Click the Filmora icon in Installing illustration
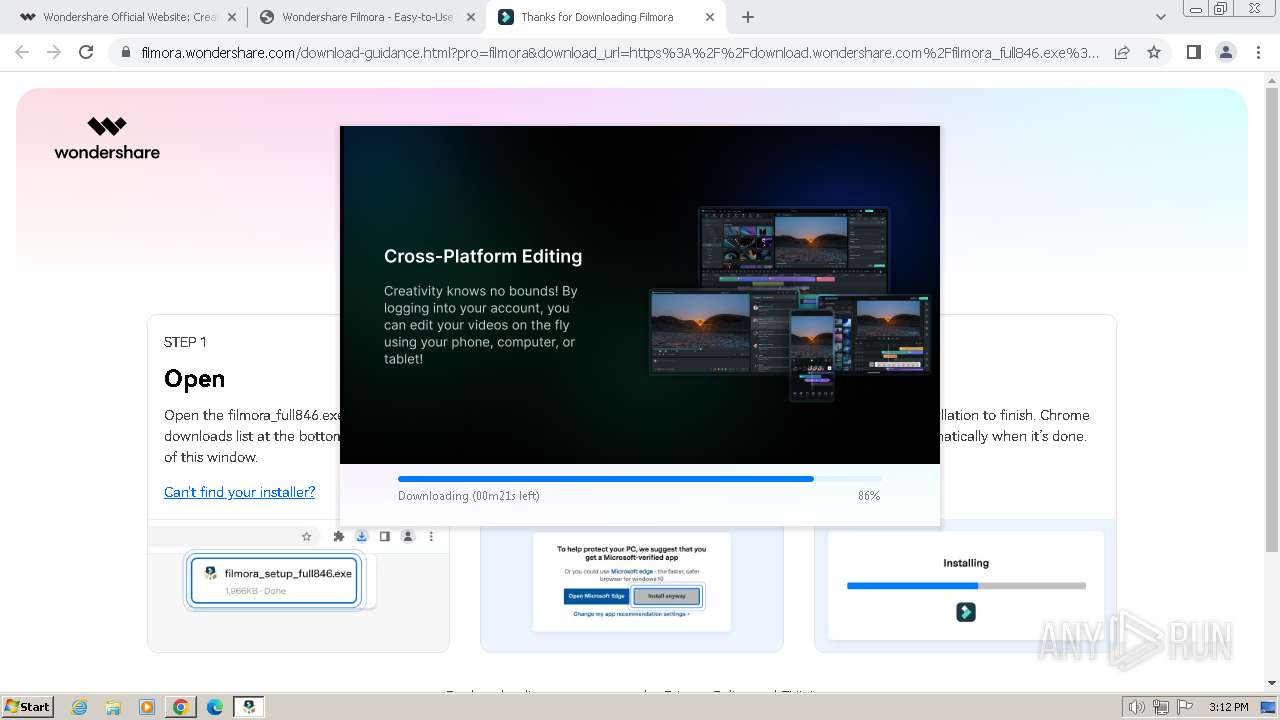 (966, 612)
